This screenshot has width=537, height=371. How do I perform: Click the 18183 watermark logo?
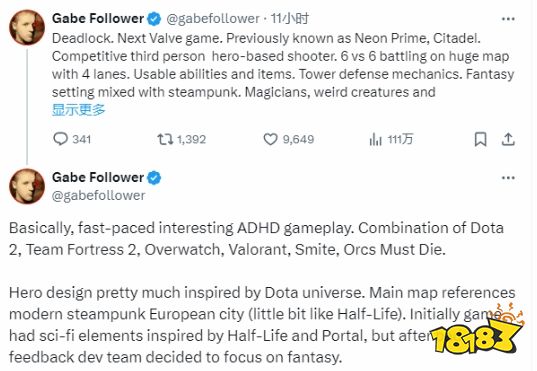coord(477,330)
